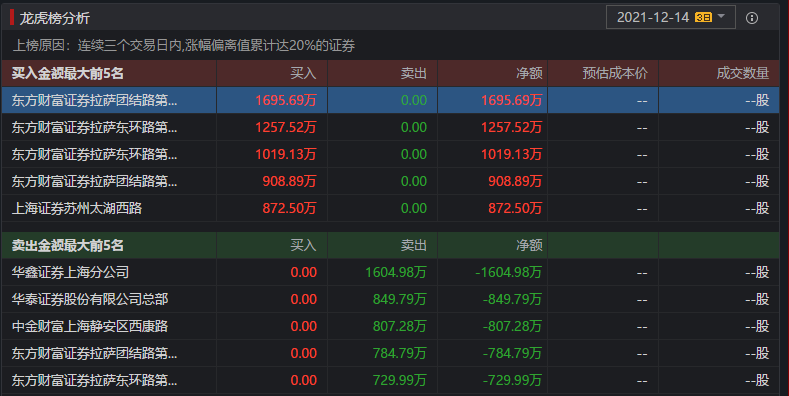789x396 pixels.
Task: Click 卖出 header in the 买入金额最大前5名 section
Action: pyautogui.click(x=414, y=73)
